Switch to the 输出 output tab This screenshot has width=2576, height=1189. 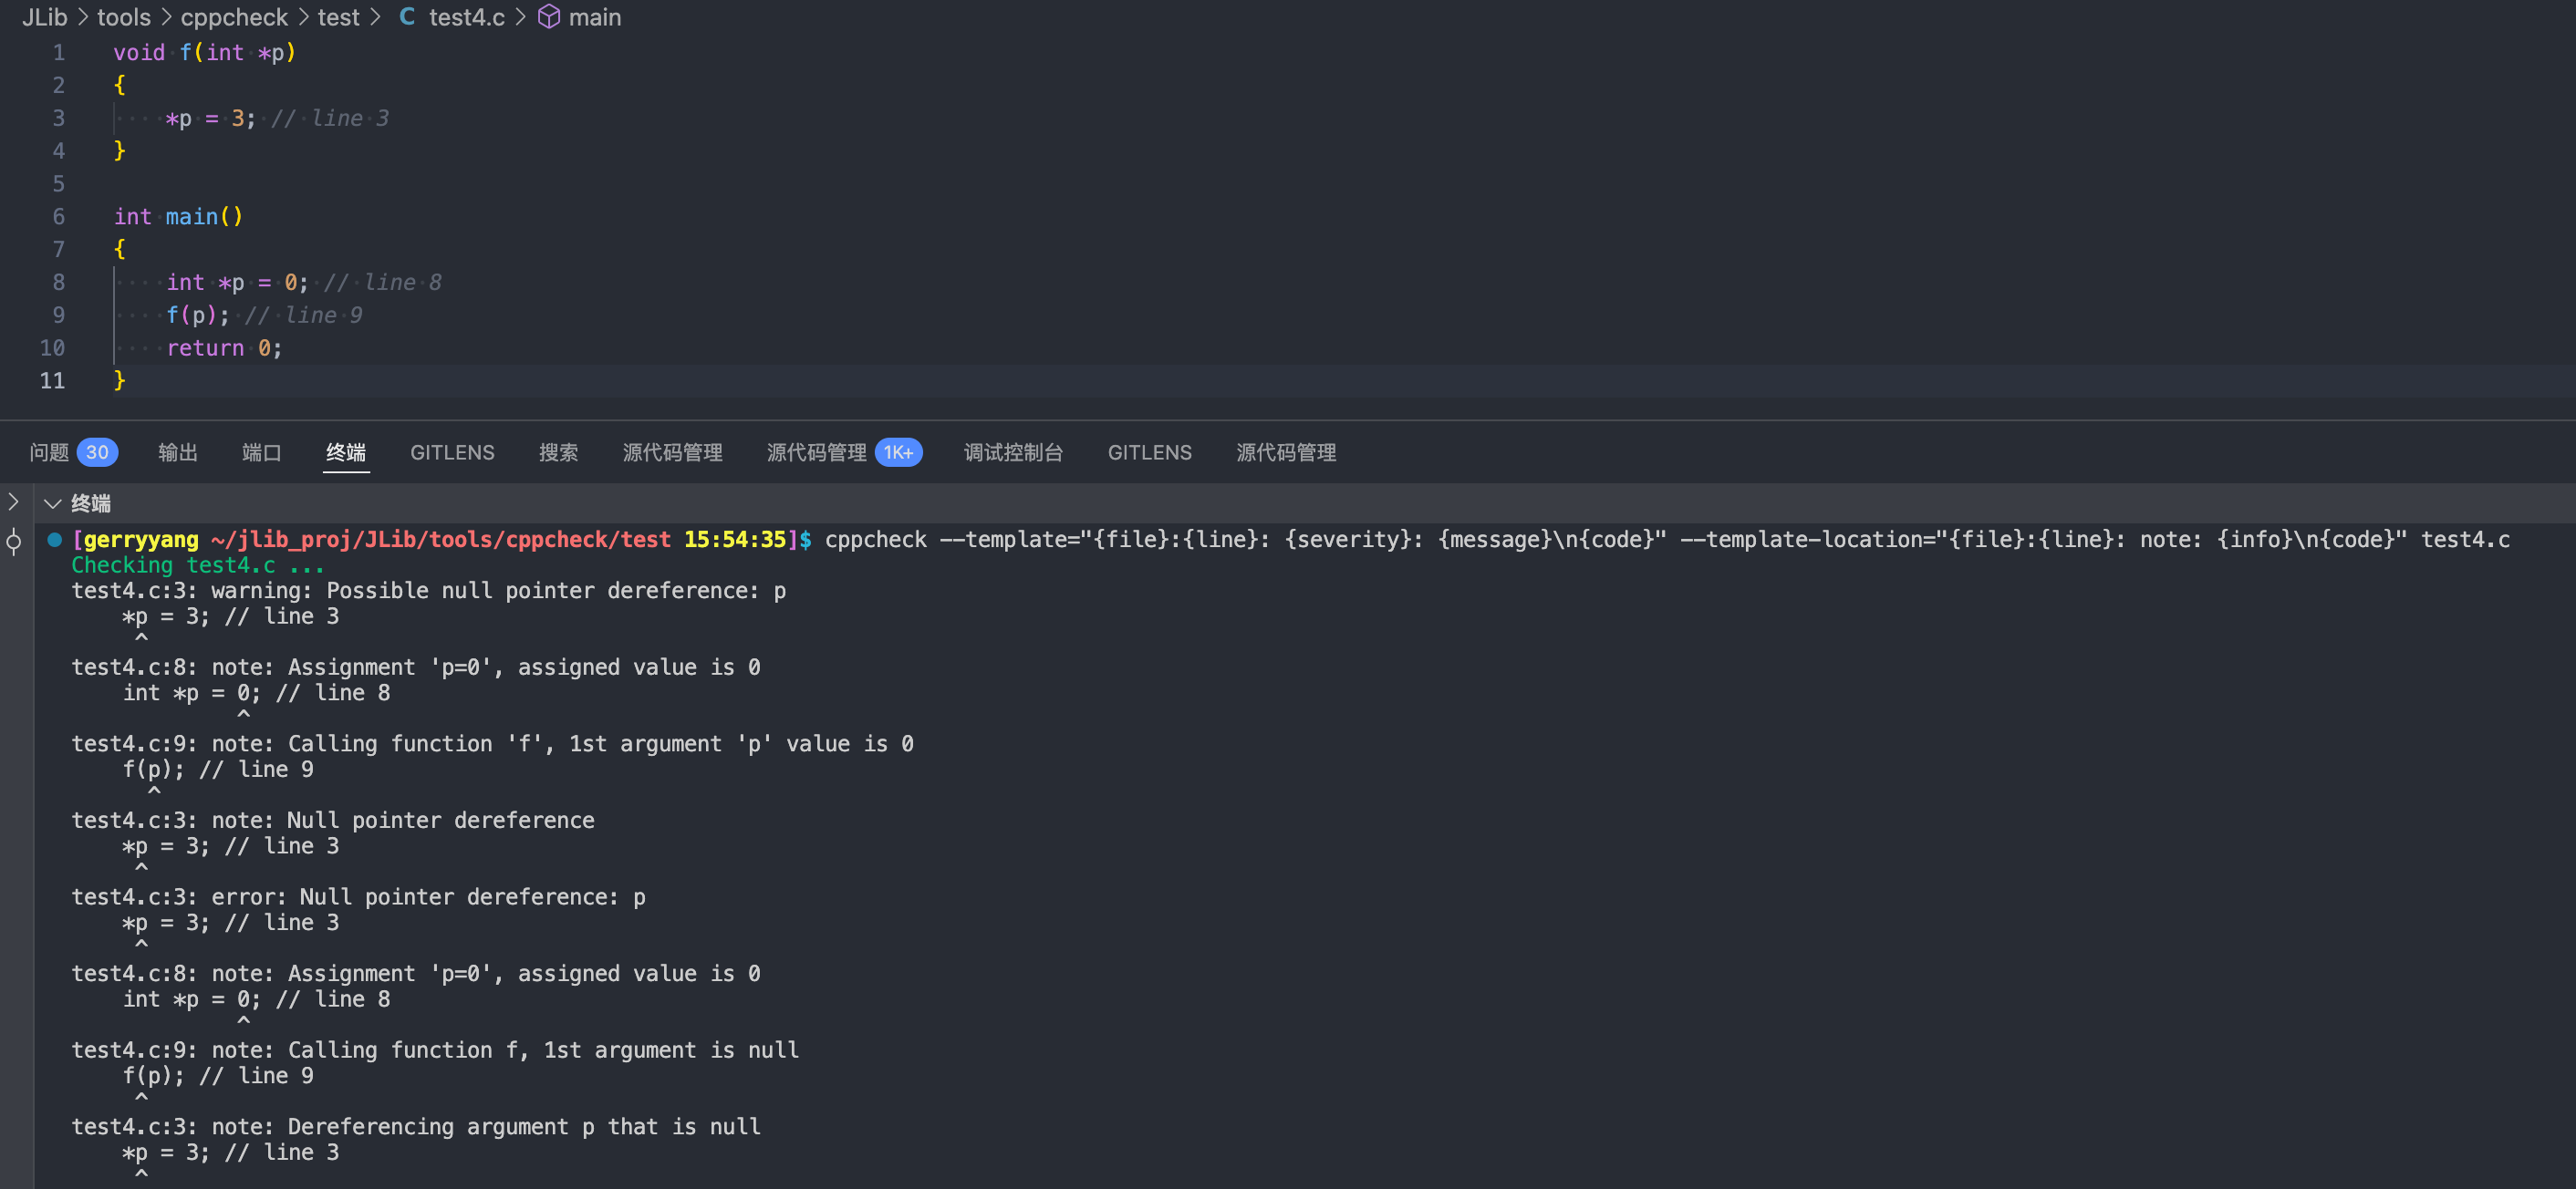pyautogui.click(x=178, y=453)
